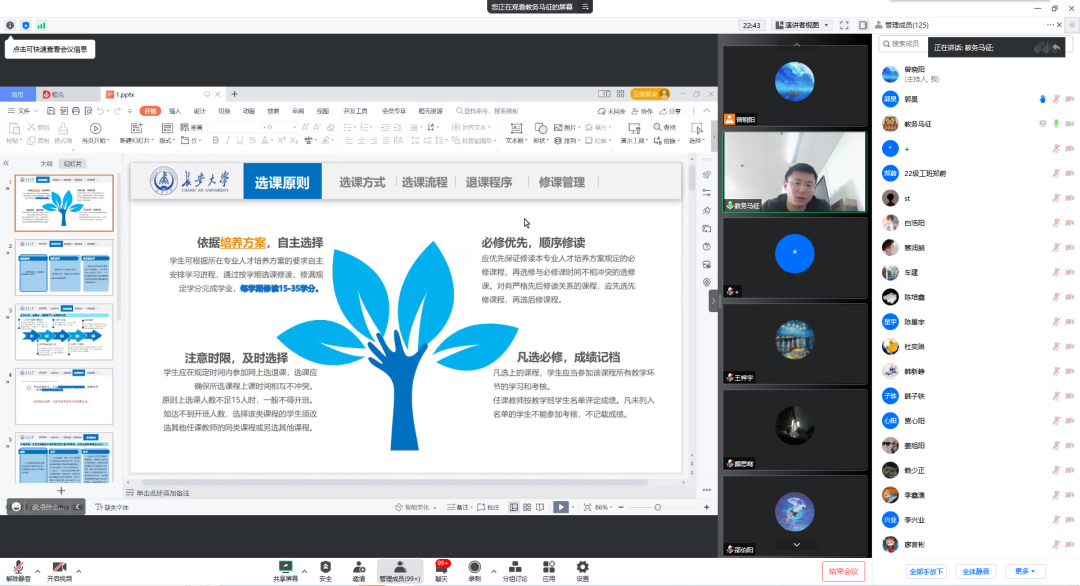Screen dimensions: 1080x586
Task: Turn on camera via 开启视频 button
Action: (x=59, y=568)
